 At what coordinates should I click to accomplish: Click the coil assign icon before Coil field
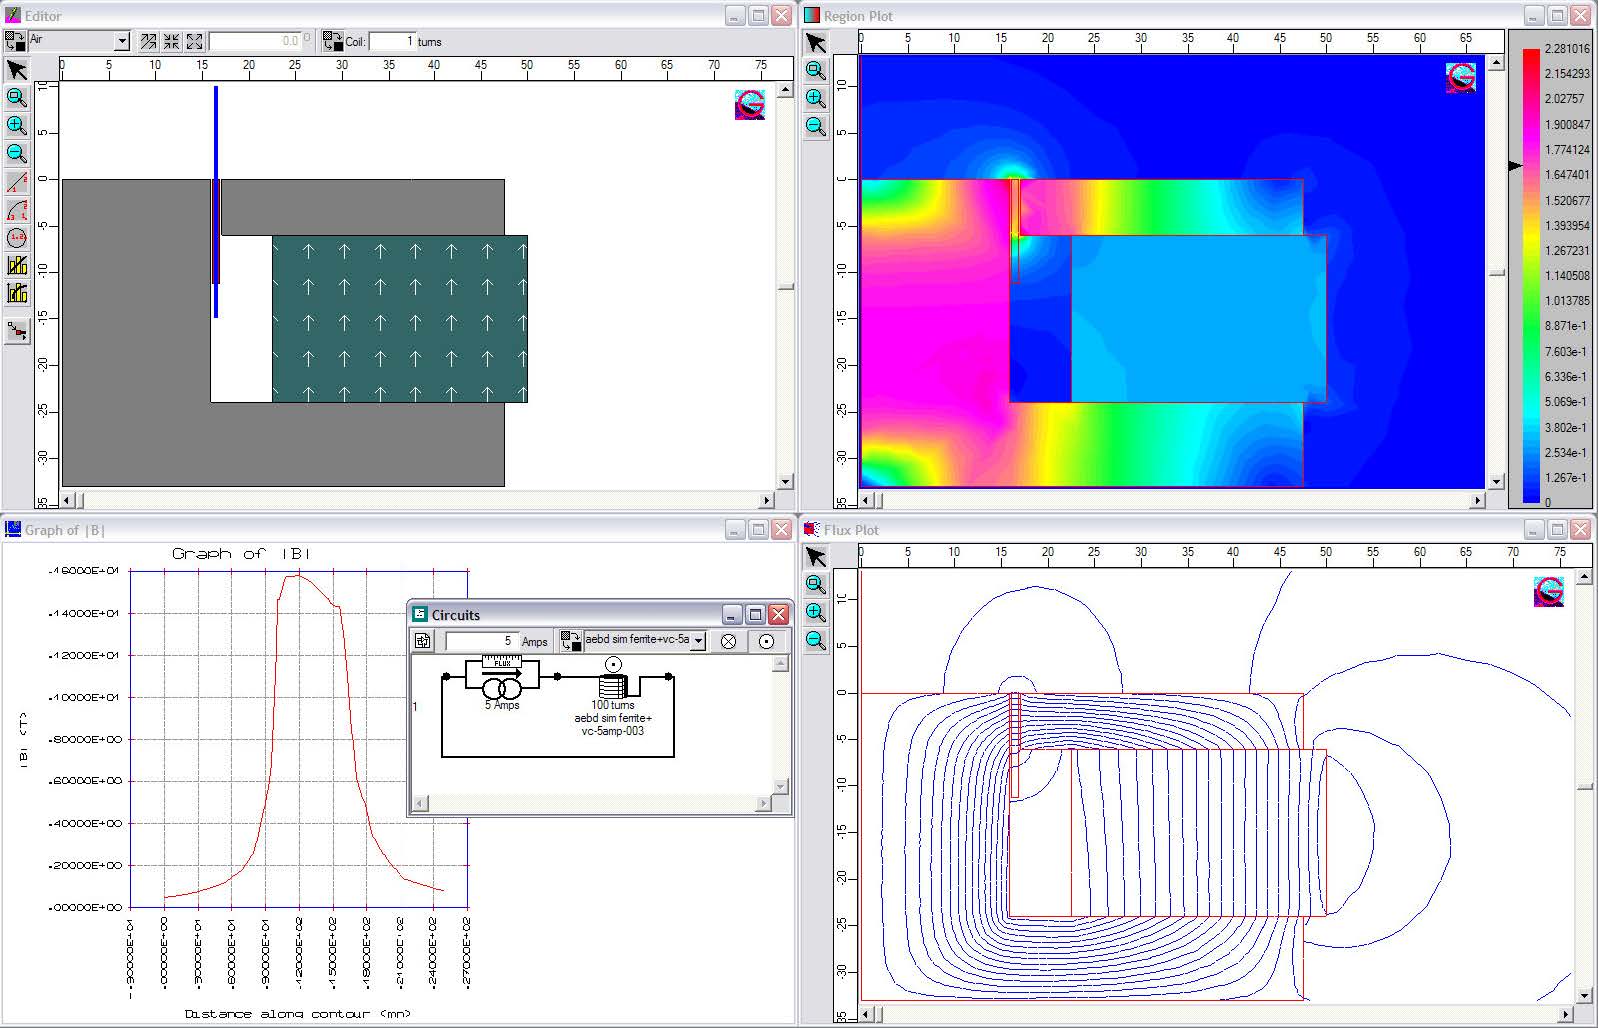333,41
